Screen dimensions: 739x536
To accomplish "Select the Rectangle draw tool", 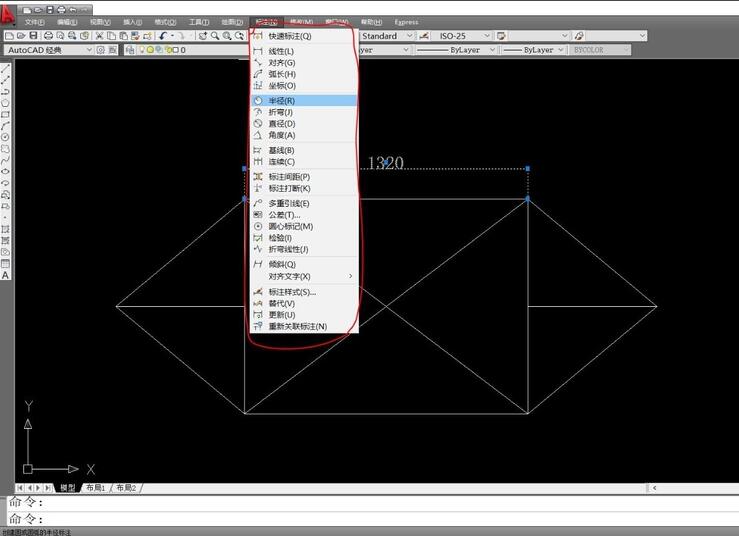I will point(5,115).
